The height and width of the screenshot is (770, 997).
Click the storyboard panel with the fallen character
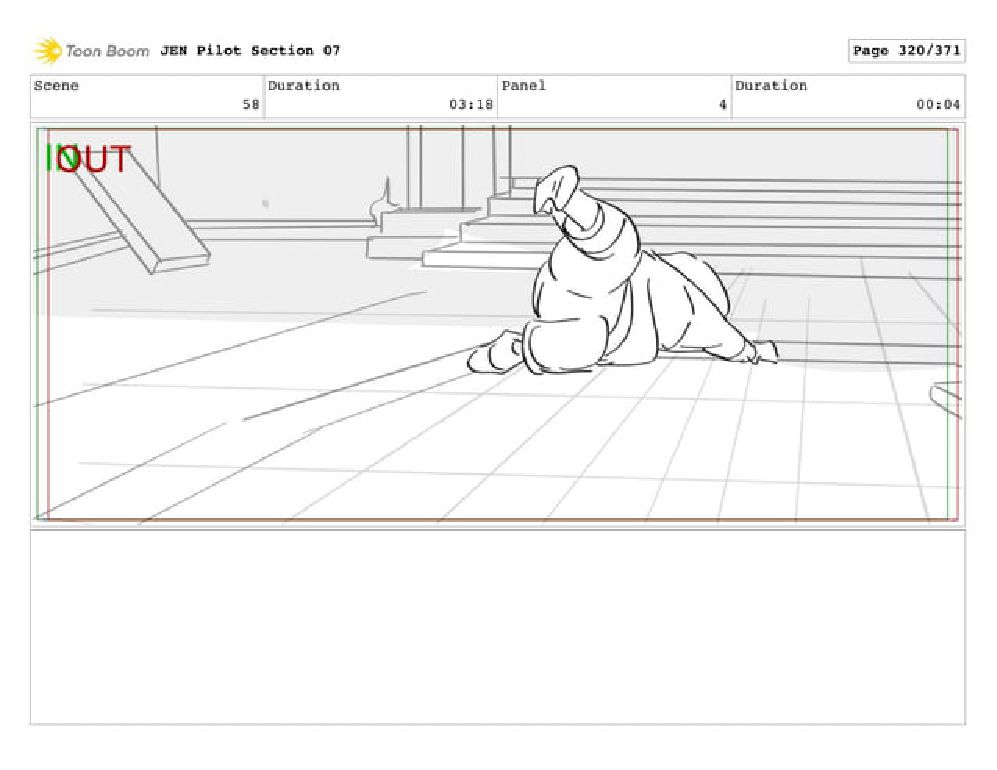coord(498,324)
